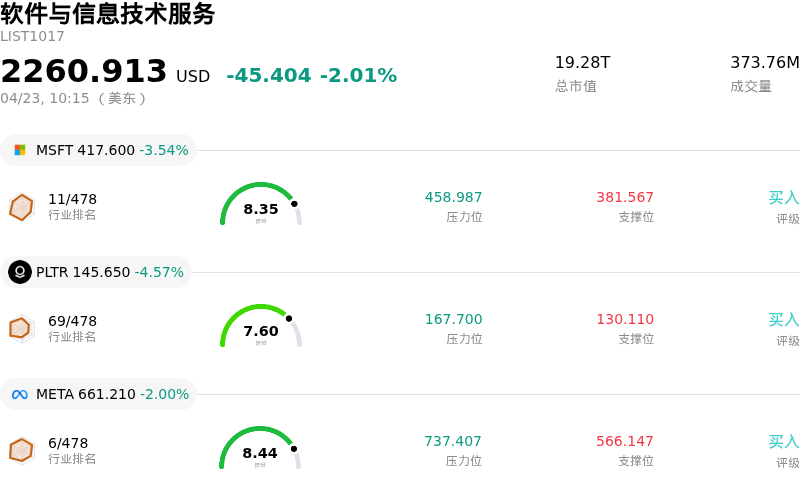Click the Microsoft logo icon

tap(20, 150)
